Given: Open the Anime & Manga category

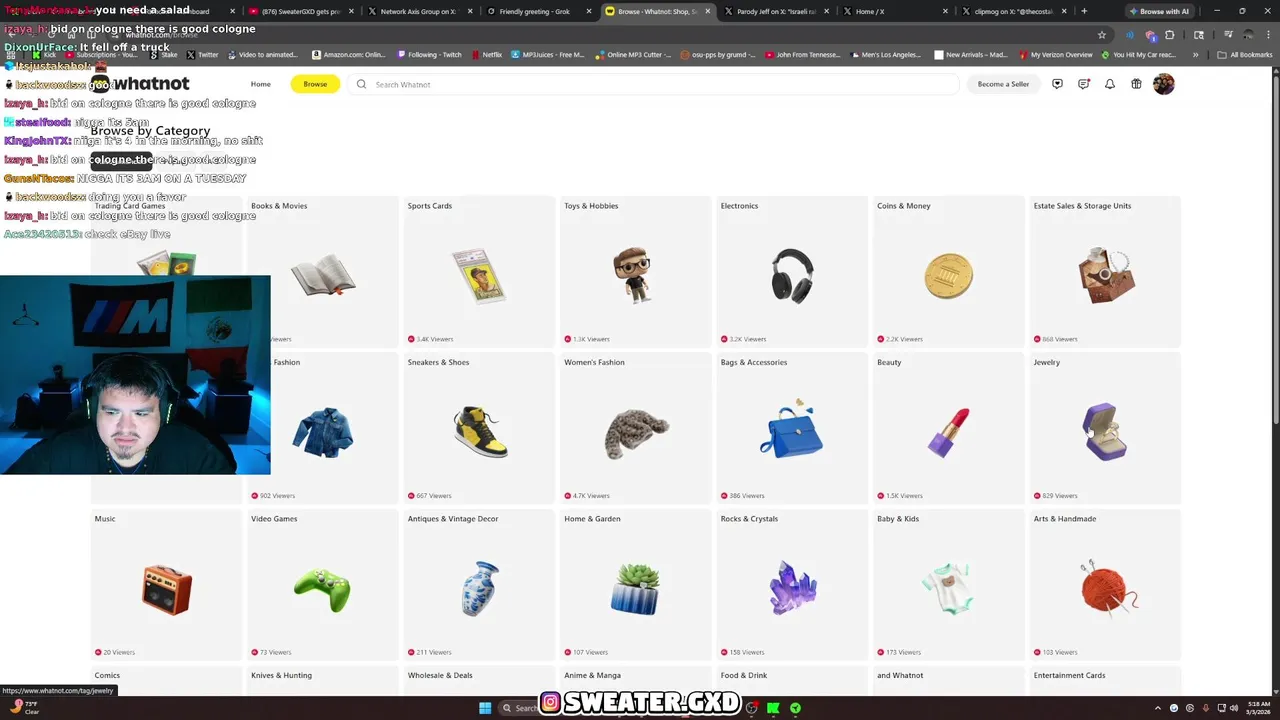Looking at the screenshot, I should pyautogui.click(x=636, y=681).
